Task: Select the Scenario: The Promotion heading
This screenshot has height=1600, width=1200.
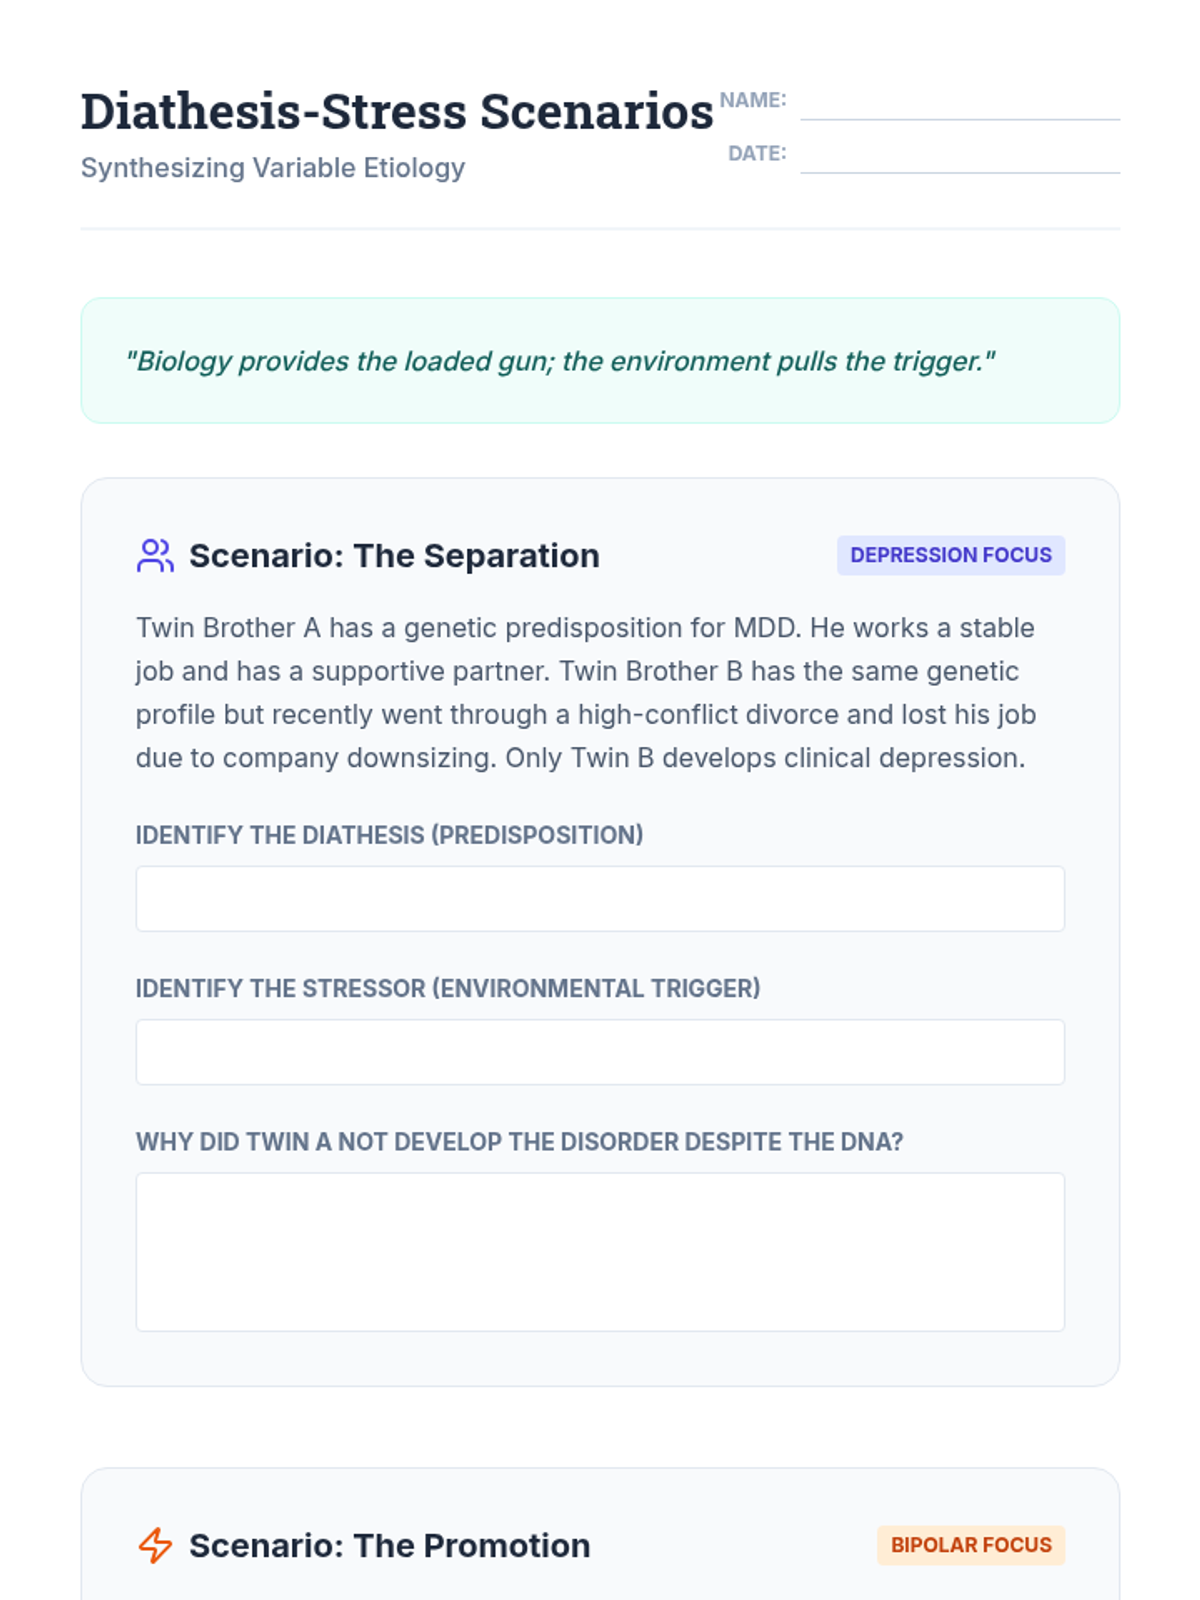Action: 389,1546
